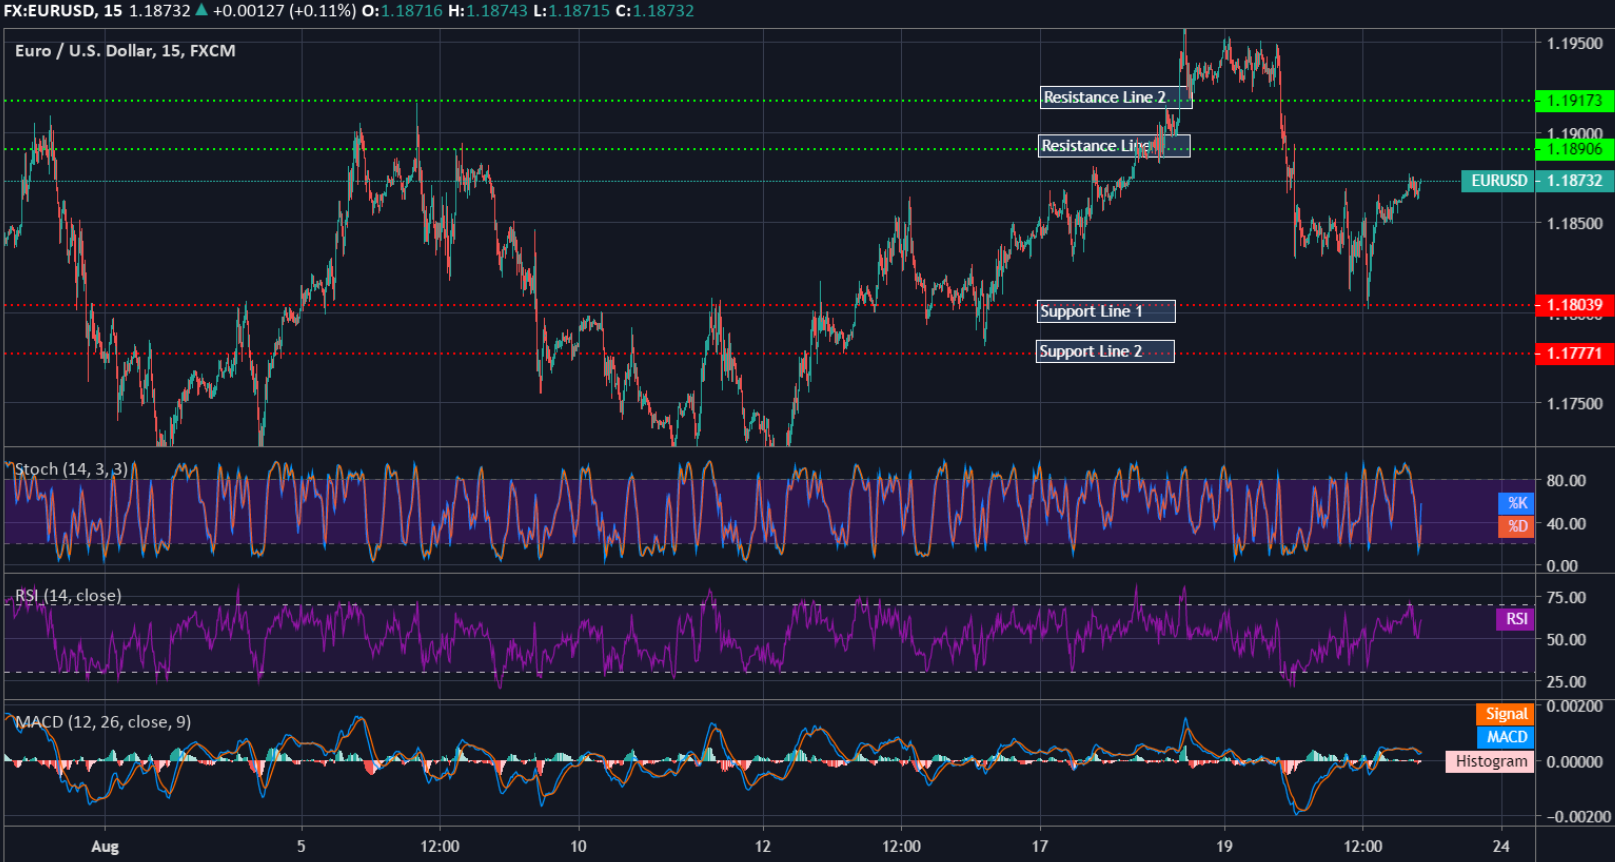Screen dimensions: 1615x862
Task: Click the C:1.18732 close value in header
Action: (654, 11)
